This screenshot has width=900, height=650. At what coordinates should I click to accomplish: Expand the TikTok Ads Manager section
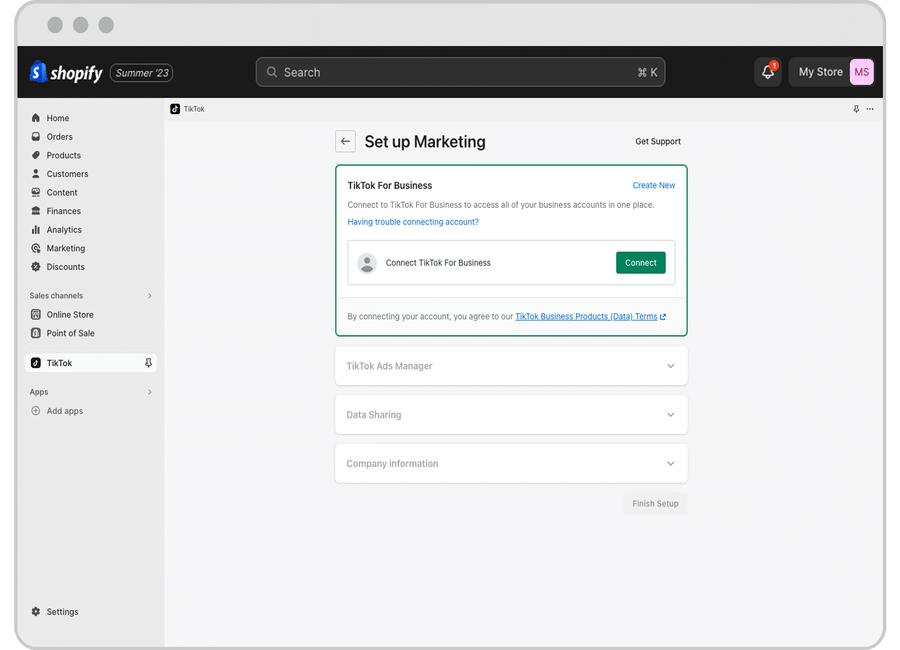tap(670, 366)
